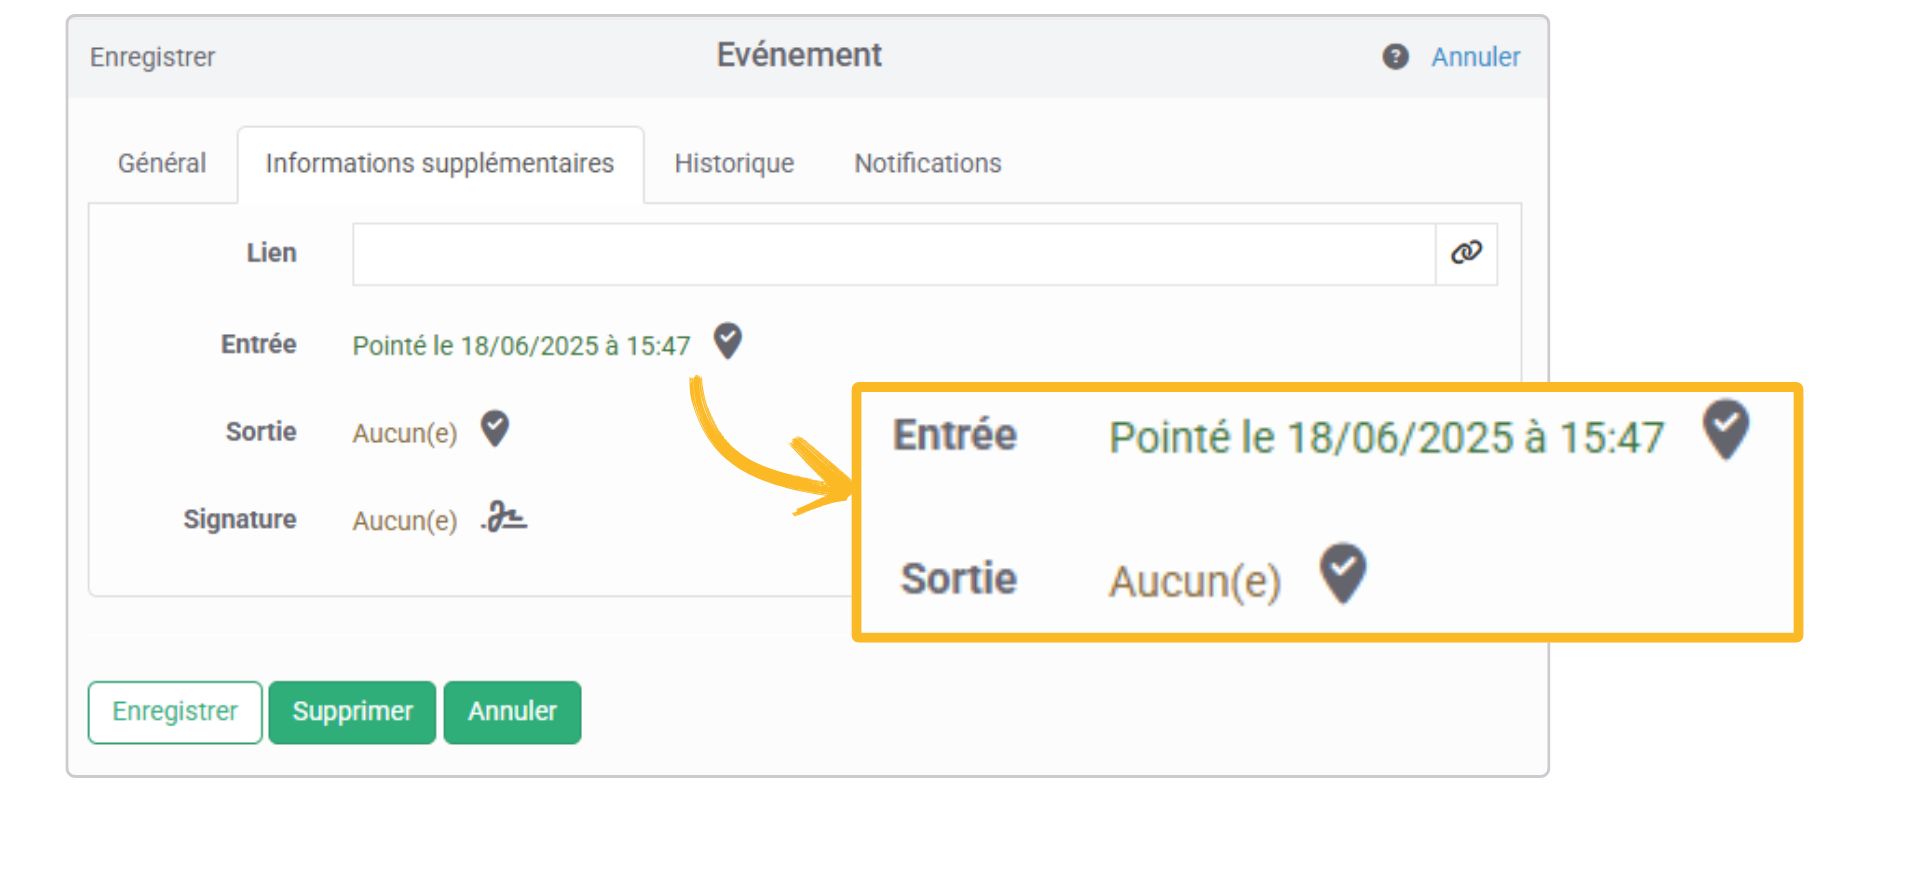Viewport: 1920px width, 894px height.
Task: Click the 'Pointé le 18/06/2025 à 15:47' text
Action: pyautogui.click(x=521, y=346)
